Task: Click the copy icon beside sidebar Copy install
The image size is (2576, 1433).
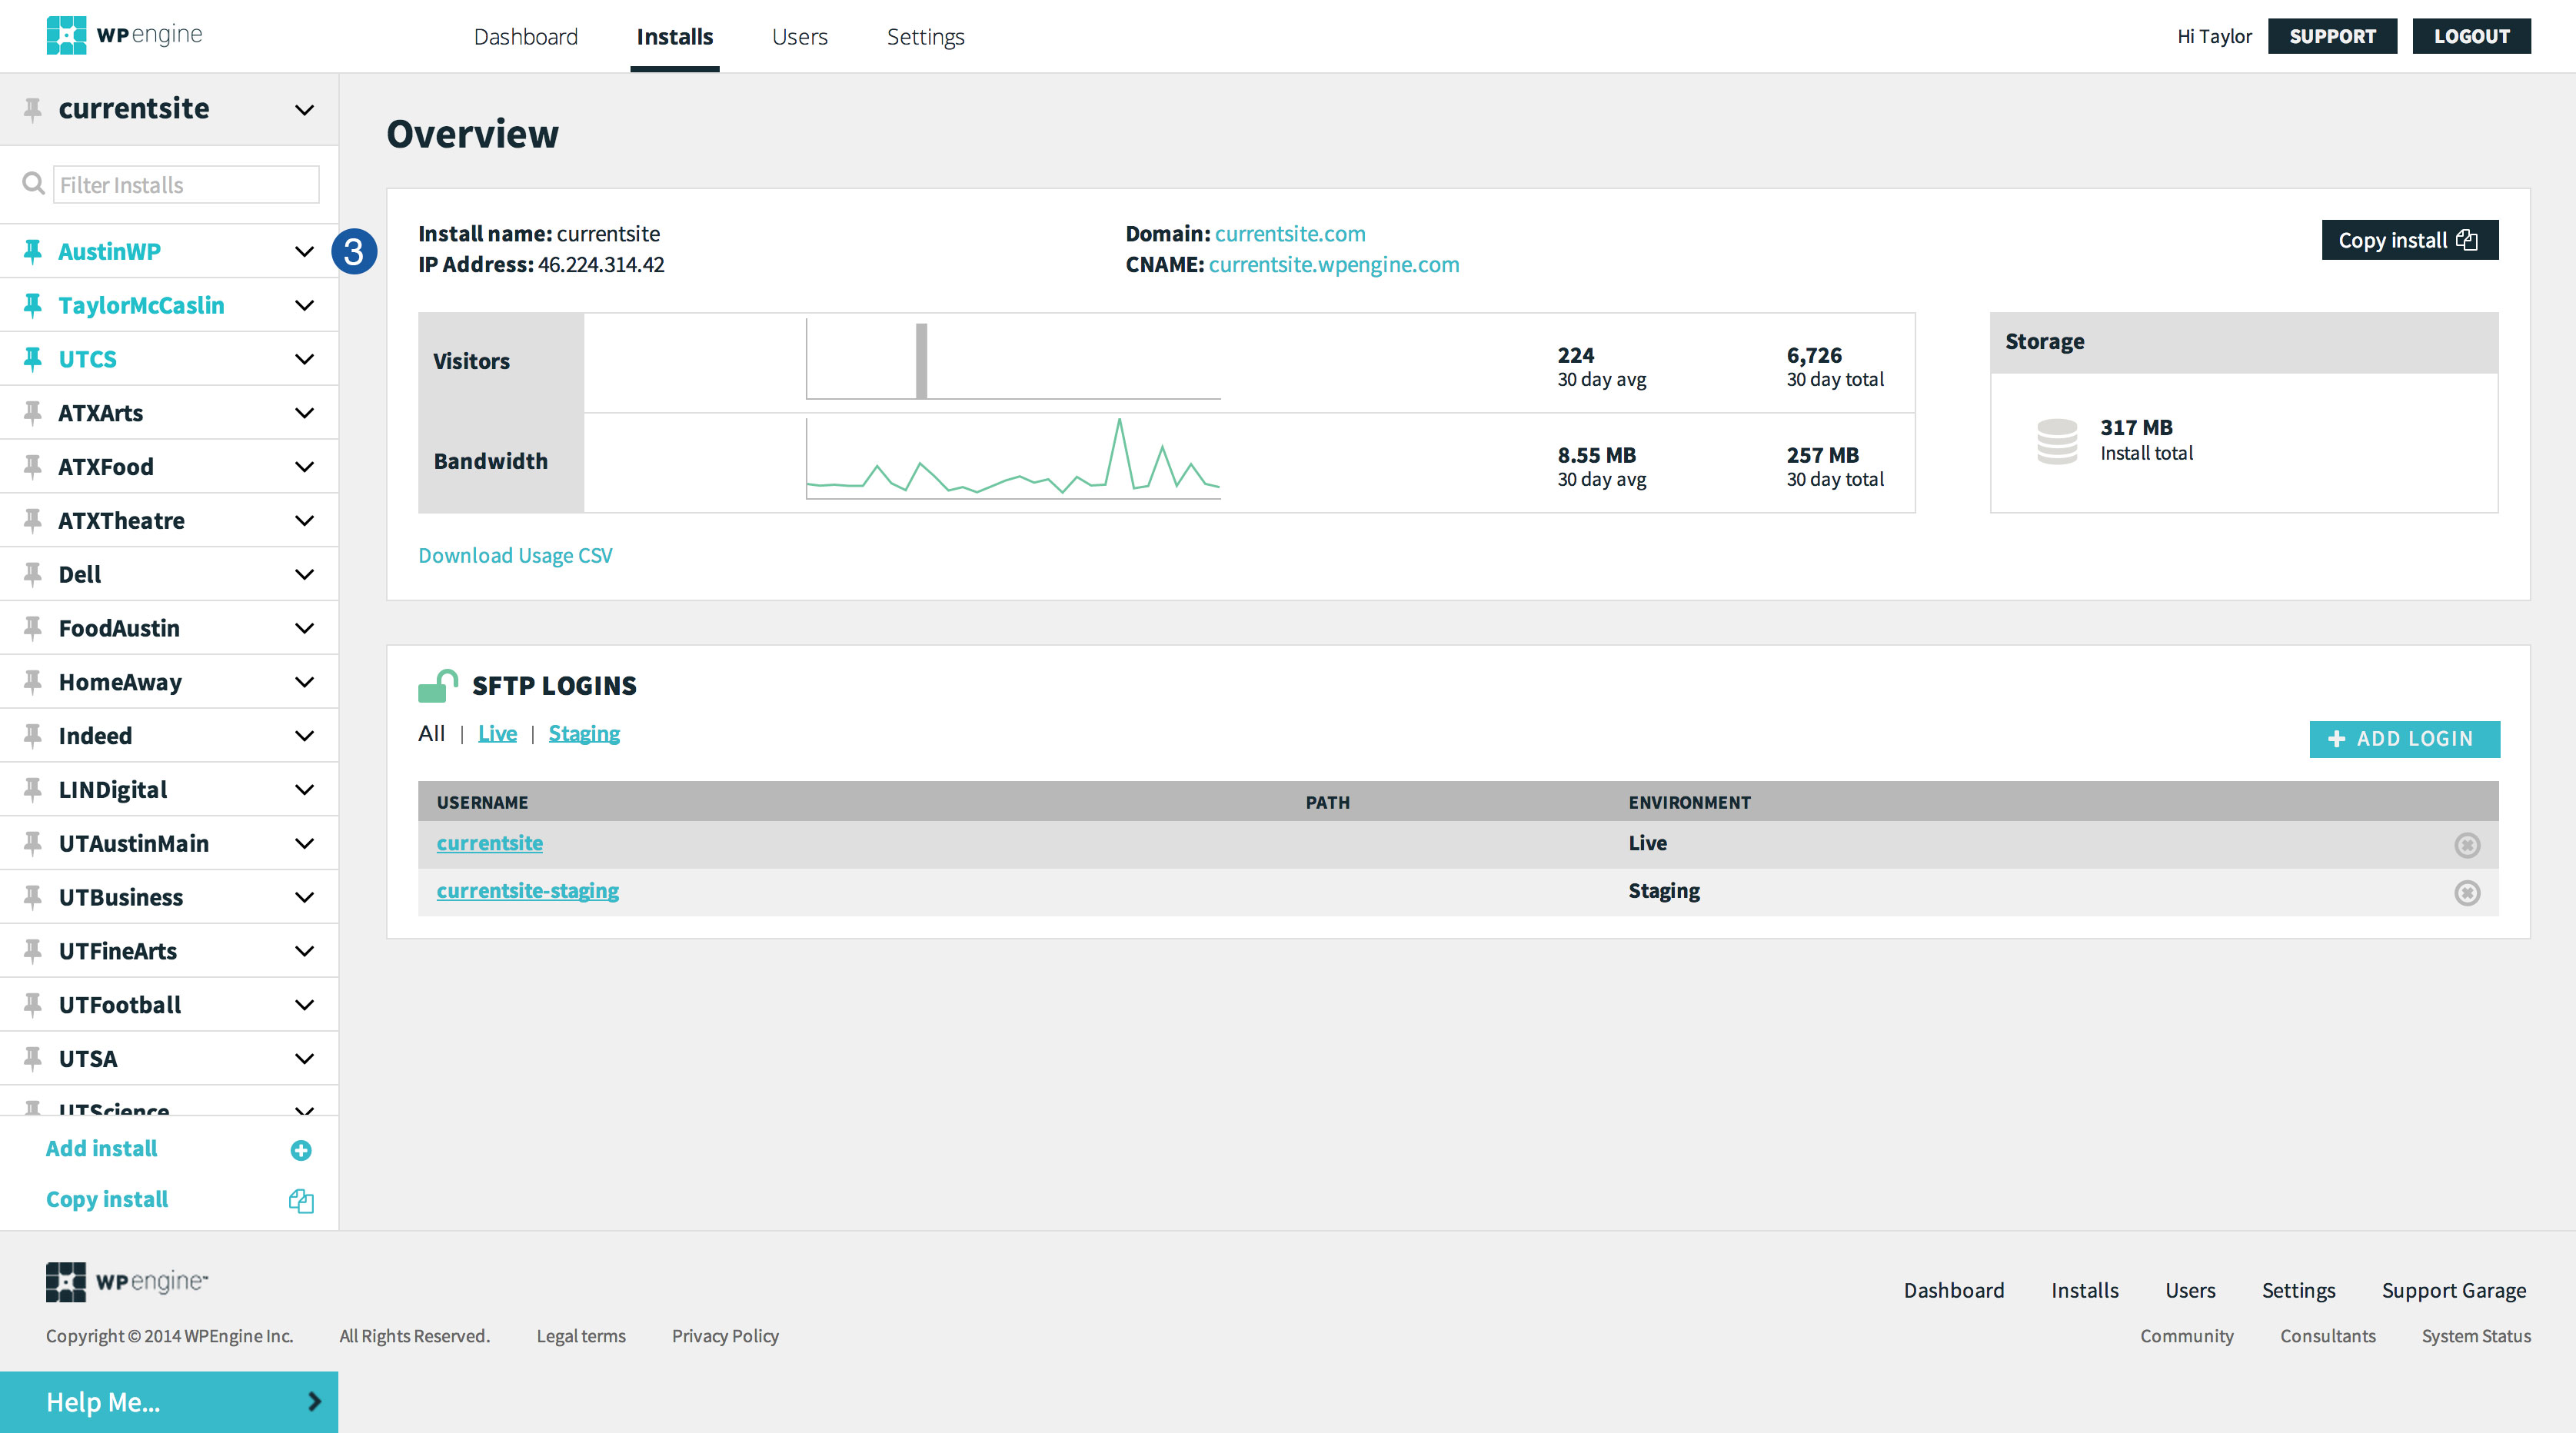Action: pyautogui.click(x=301, y=1200)
